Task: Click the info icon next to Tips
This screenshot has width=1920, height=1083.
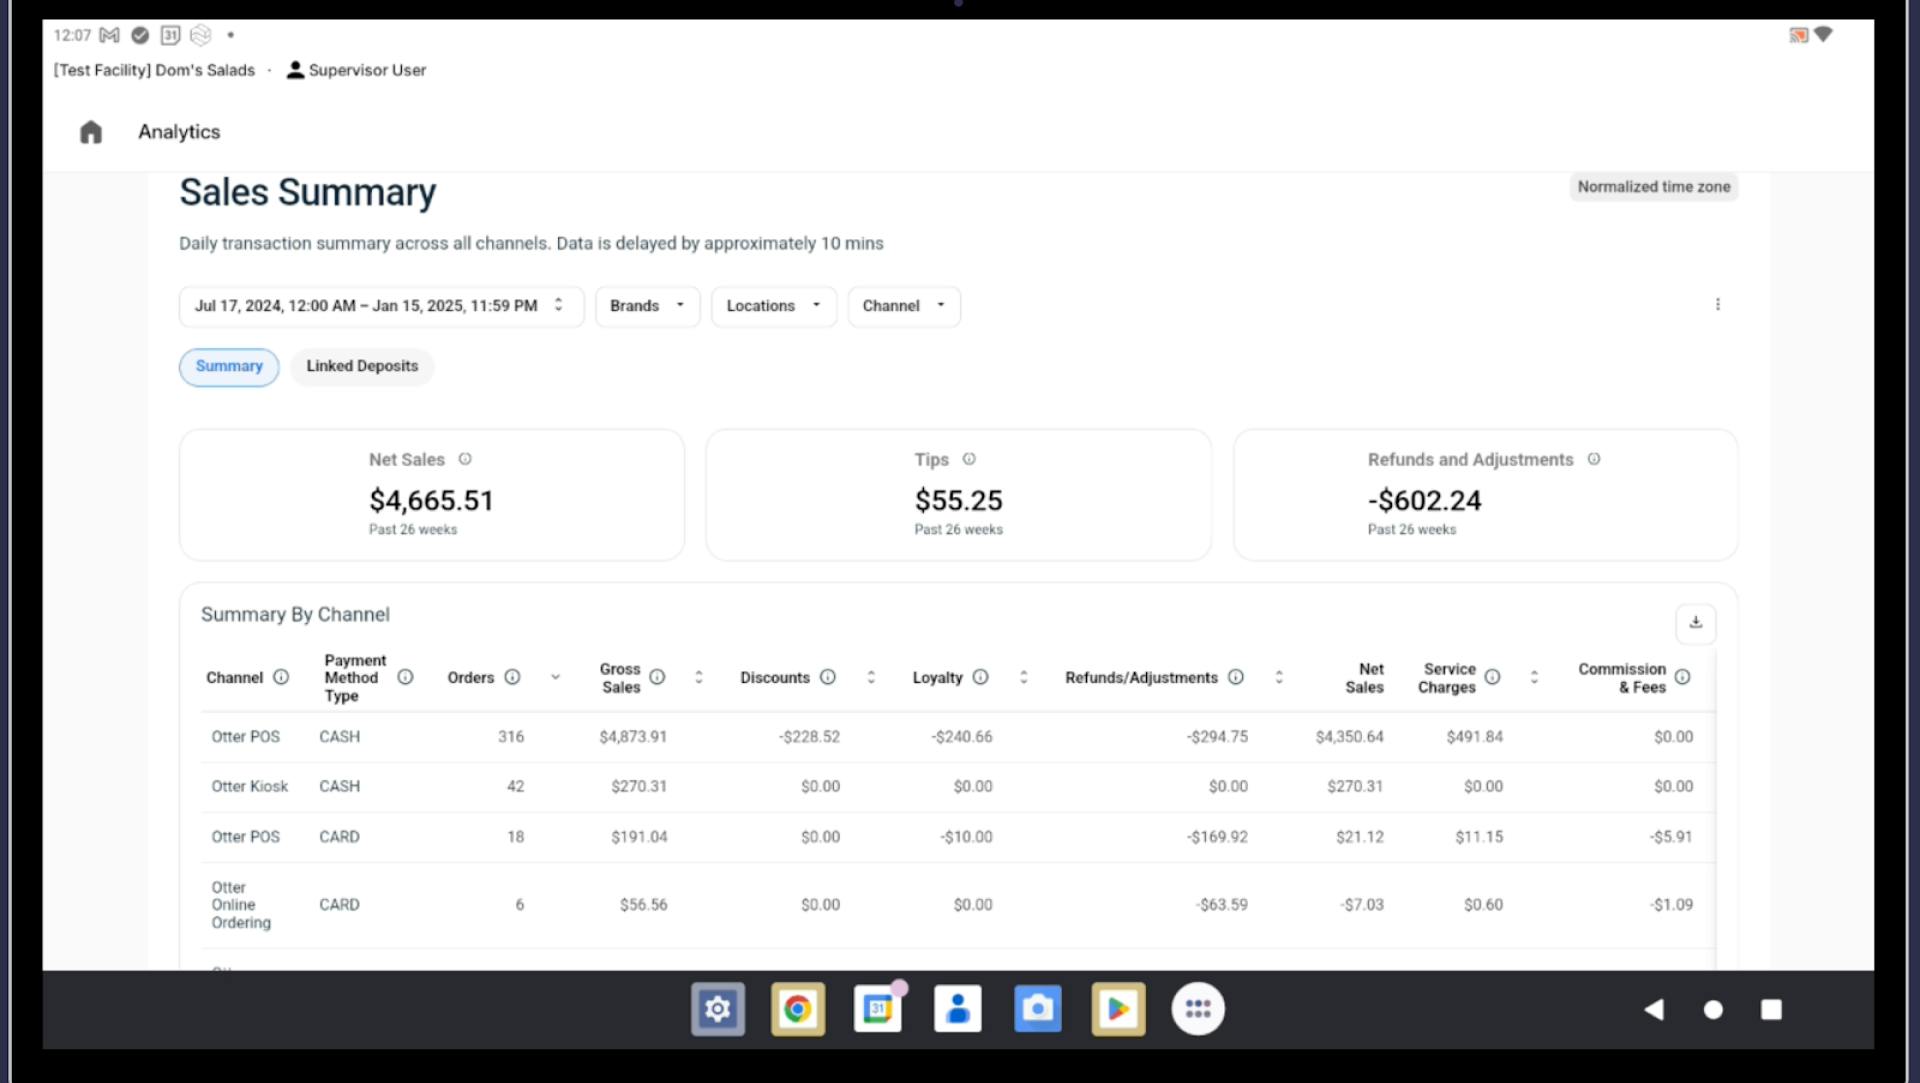Action: point(968,460)
